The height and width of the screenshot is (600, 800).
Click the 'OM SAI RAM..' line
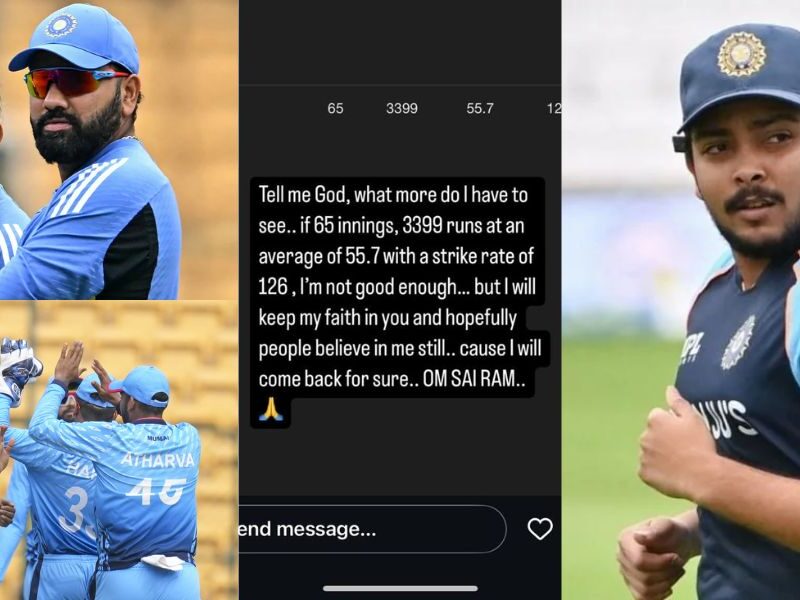pos(474,379)
